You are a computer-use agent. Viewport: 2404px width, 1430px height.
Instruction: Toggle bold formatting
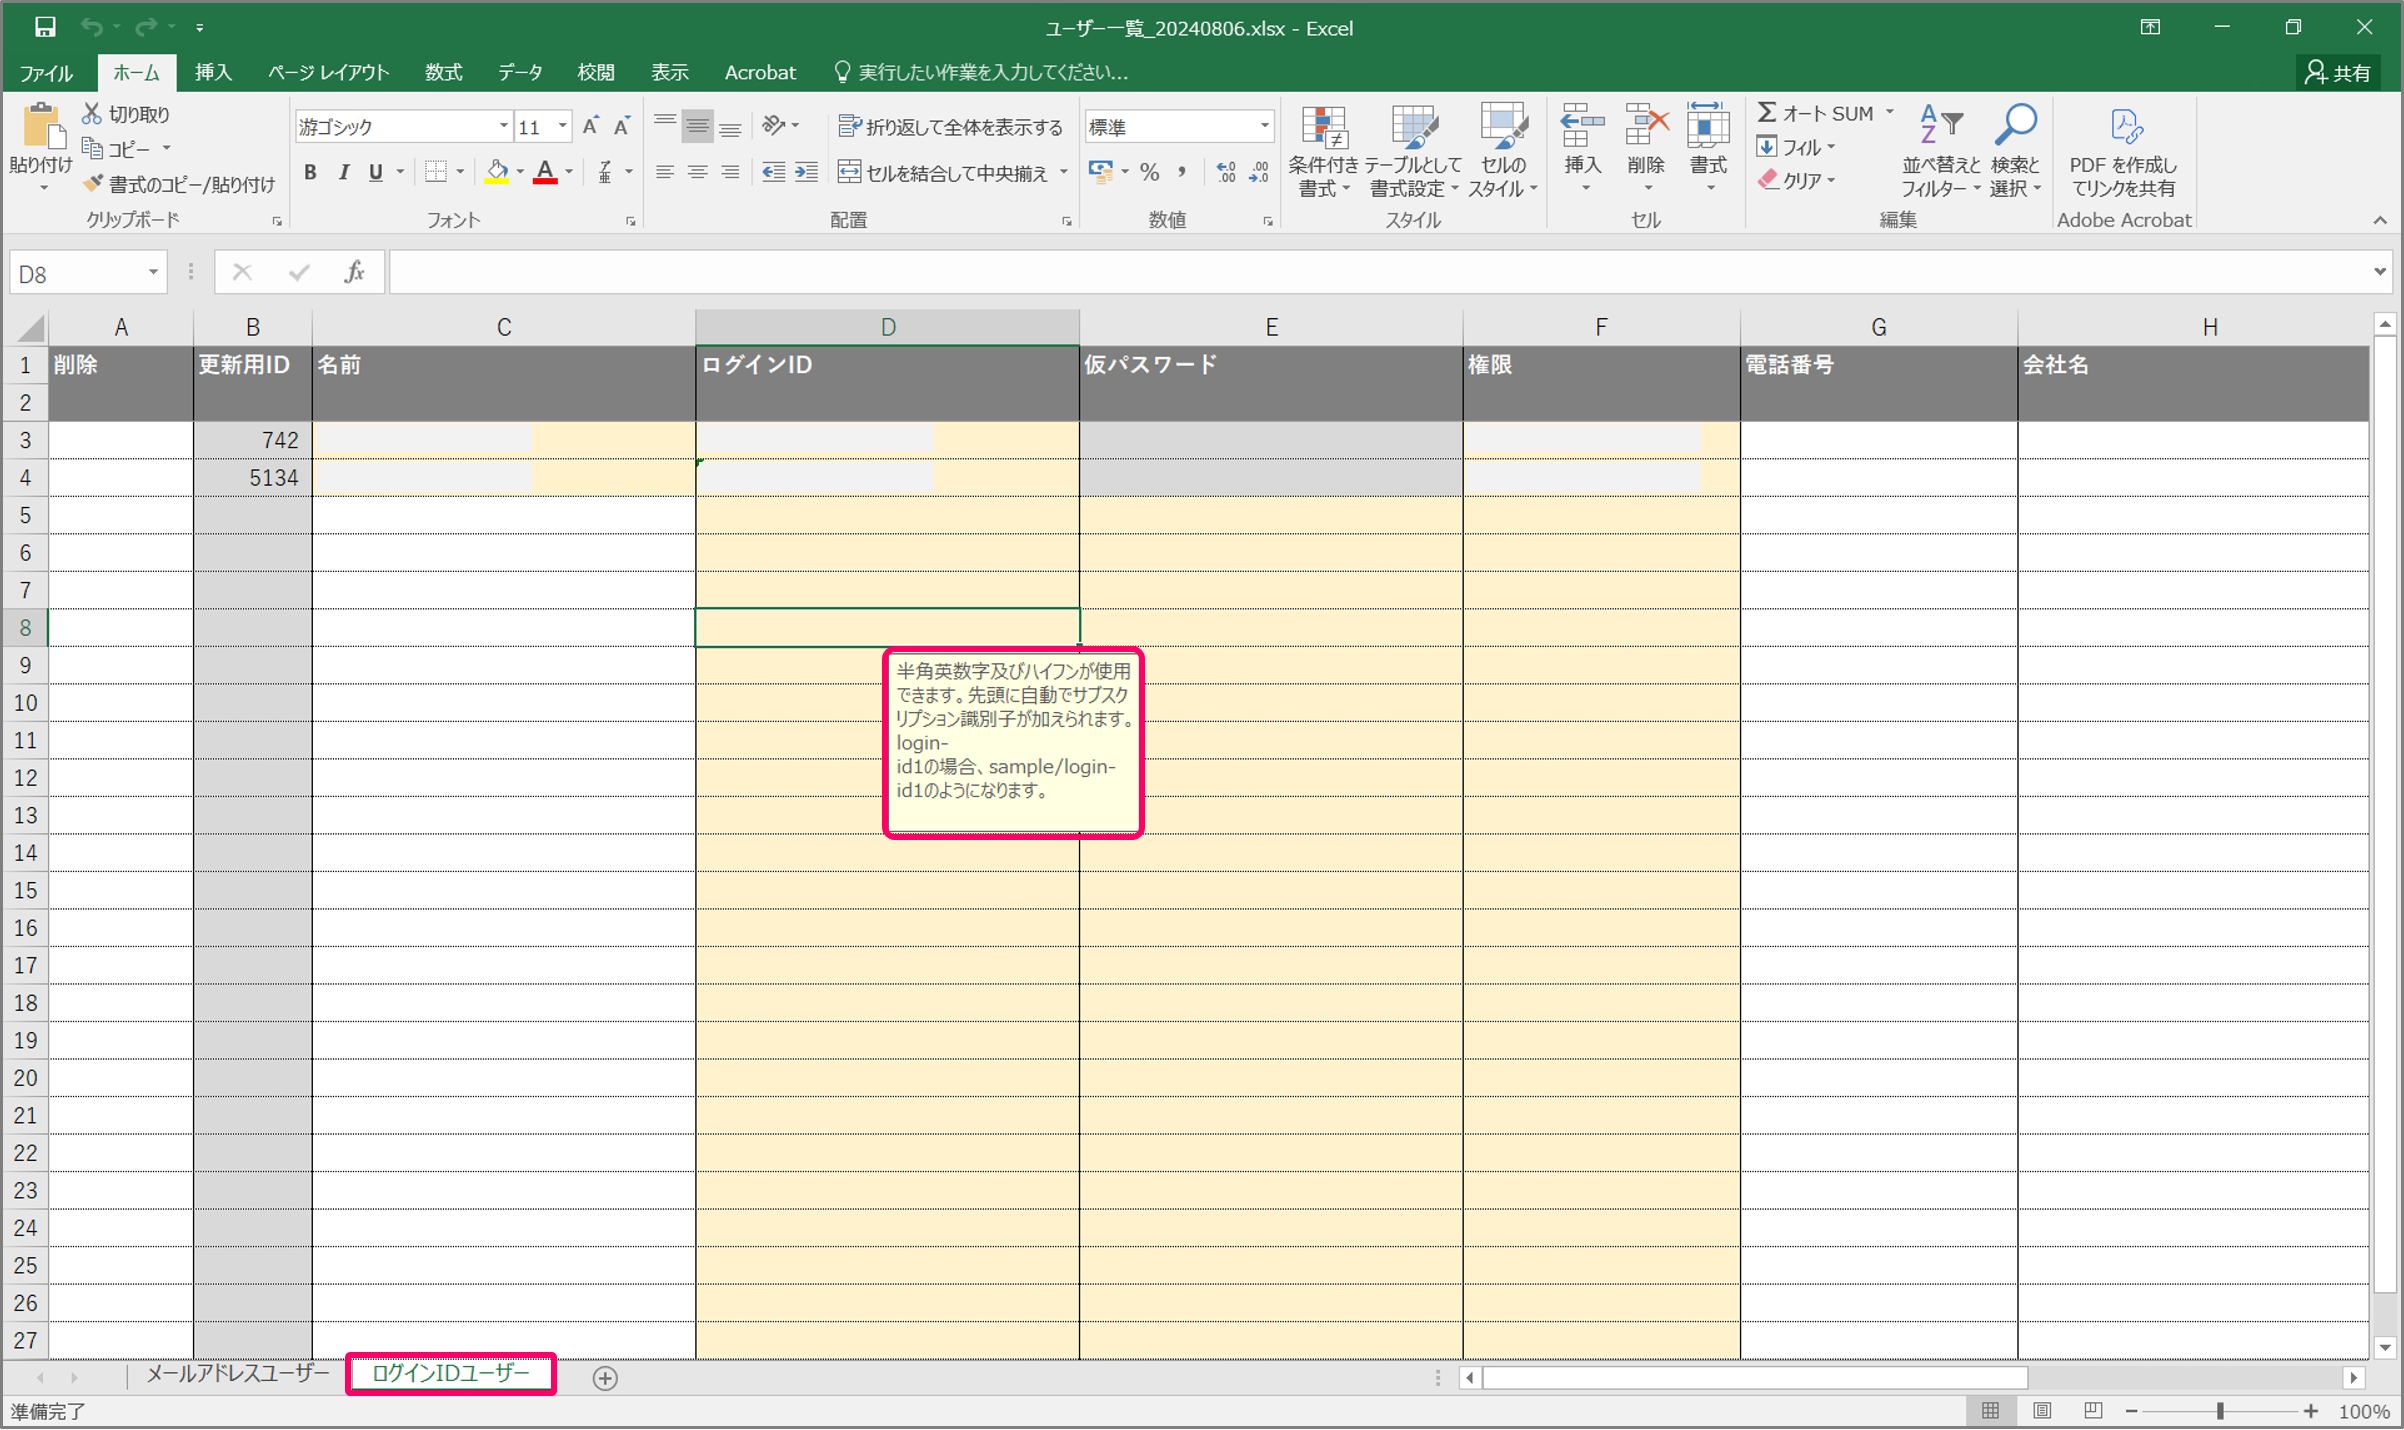pyautogui.click(x=310, y=173)
